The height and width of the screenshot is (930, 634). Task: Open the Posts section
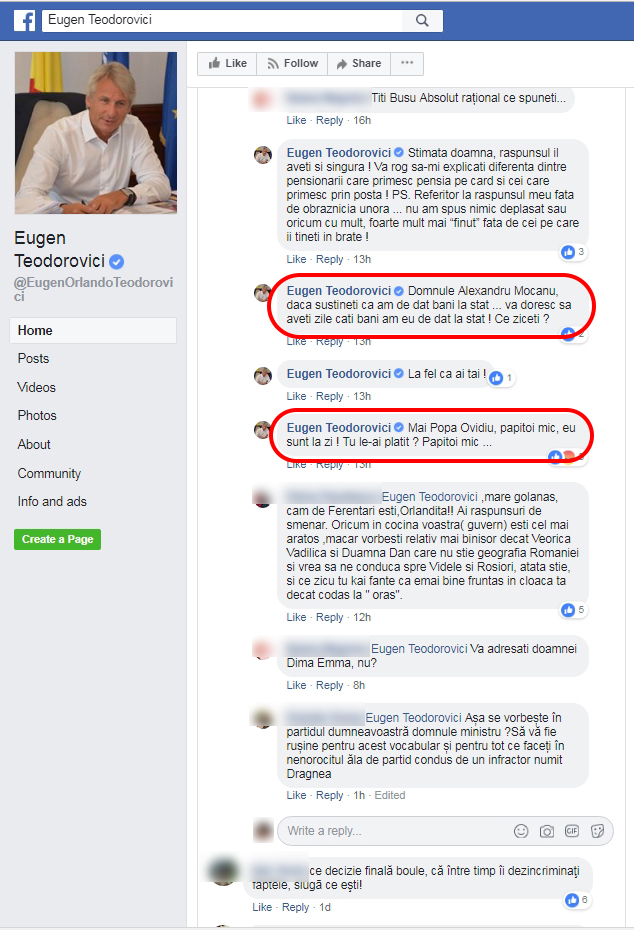33,359
